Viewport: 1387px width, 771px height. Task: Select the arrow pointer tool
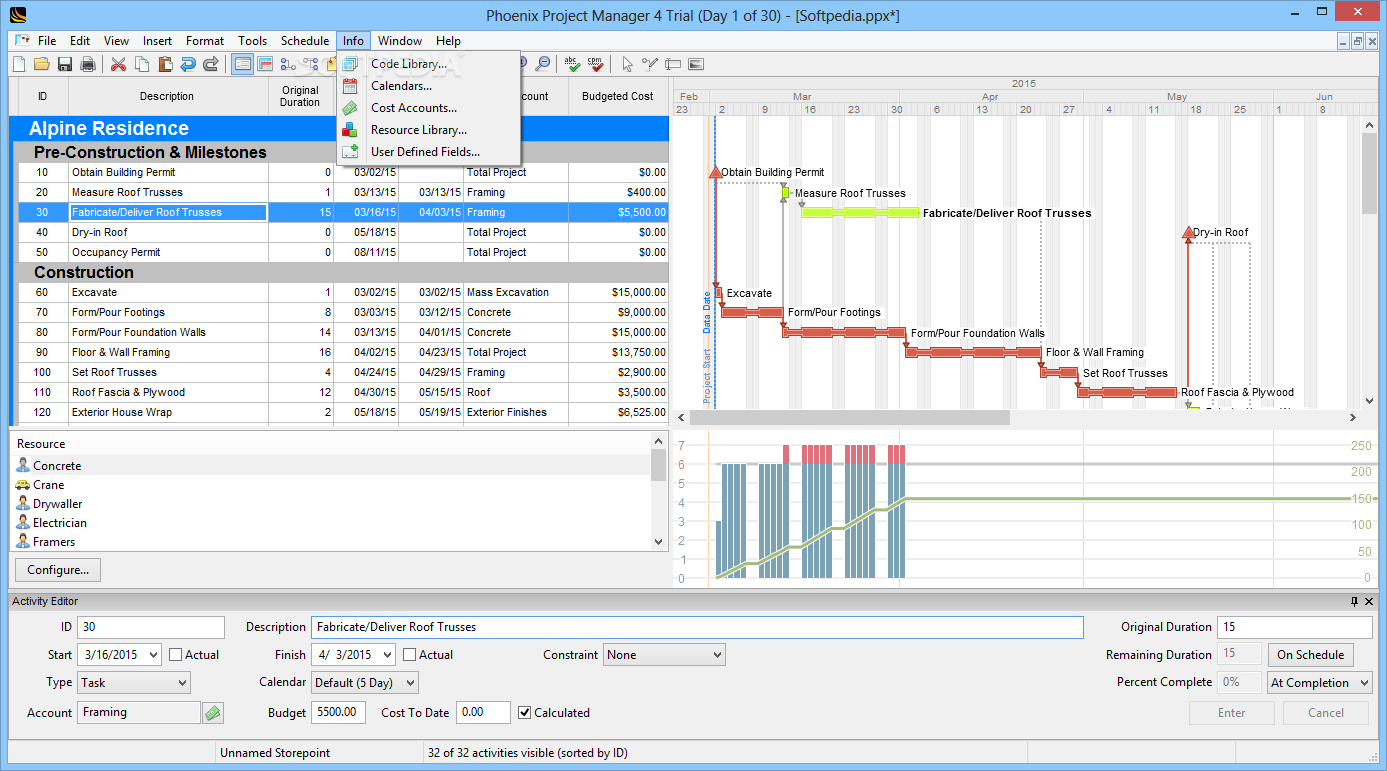[627, 64]
